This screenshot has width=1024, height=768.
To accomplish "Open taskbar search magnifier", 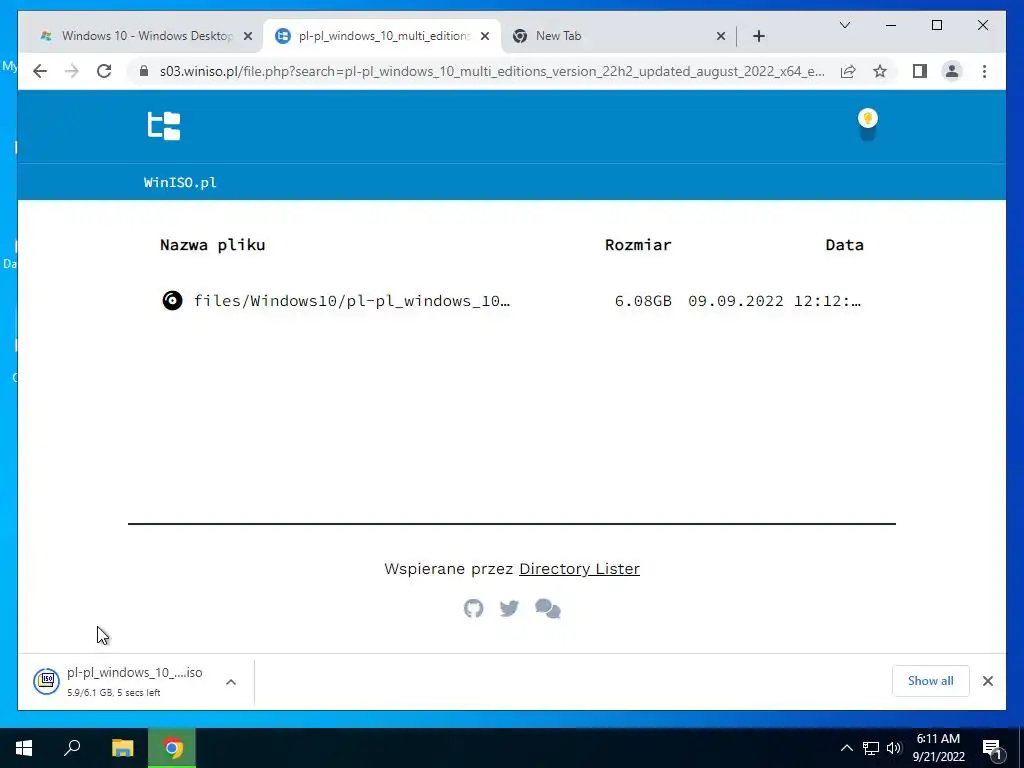I will 72,748.
